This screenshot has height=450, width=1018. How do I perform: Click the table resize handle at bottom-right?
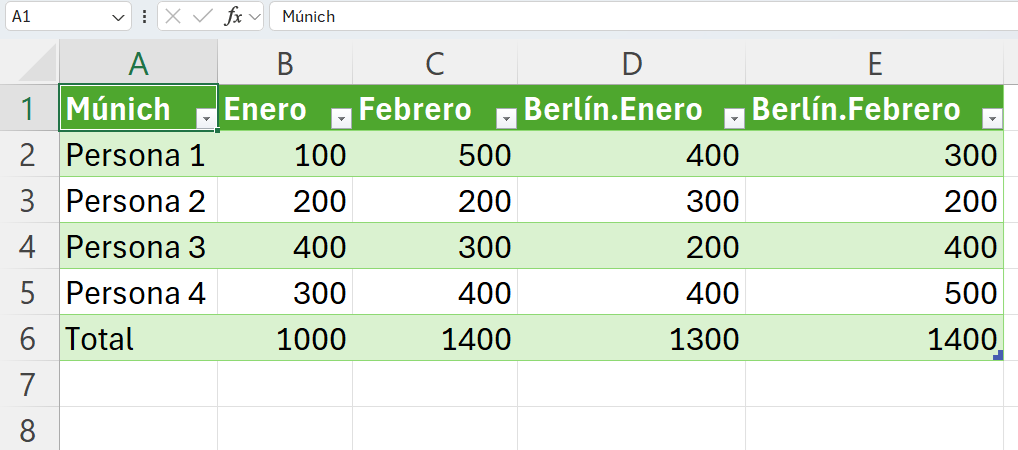click(998, 356)
